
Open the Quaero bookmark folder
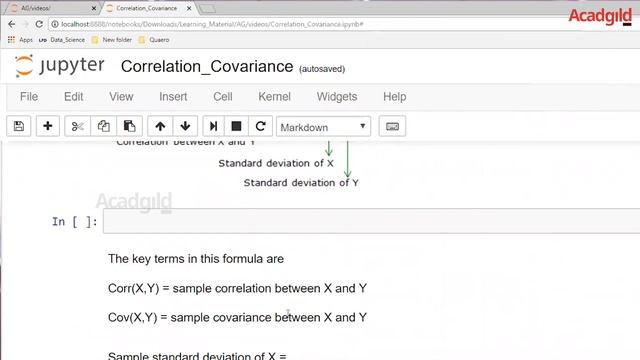(154, 40)
